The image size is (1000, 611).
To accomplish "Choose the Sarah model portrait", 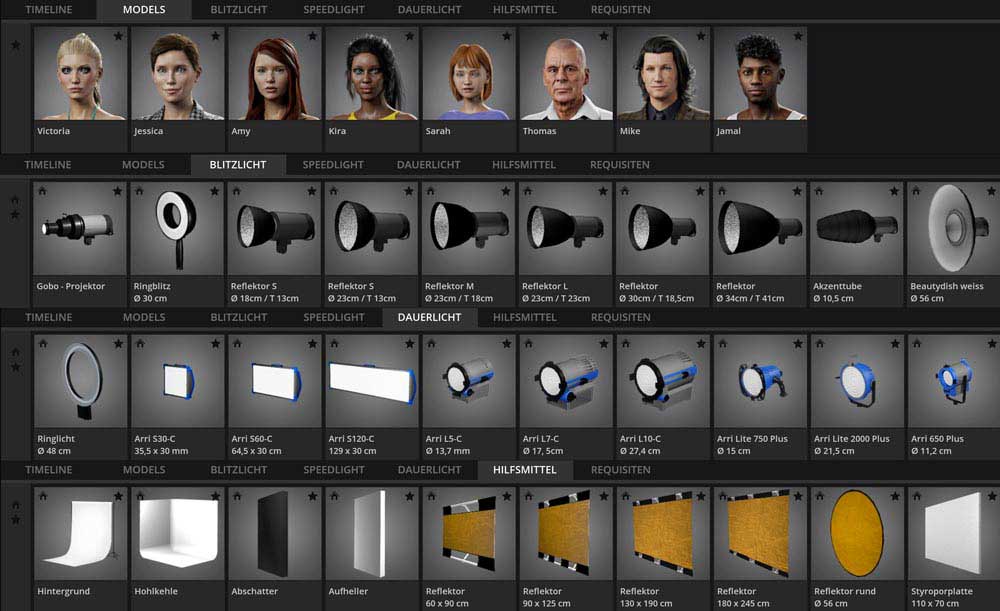I will (x=469, y=73).
